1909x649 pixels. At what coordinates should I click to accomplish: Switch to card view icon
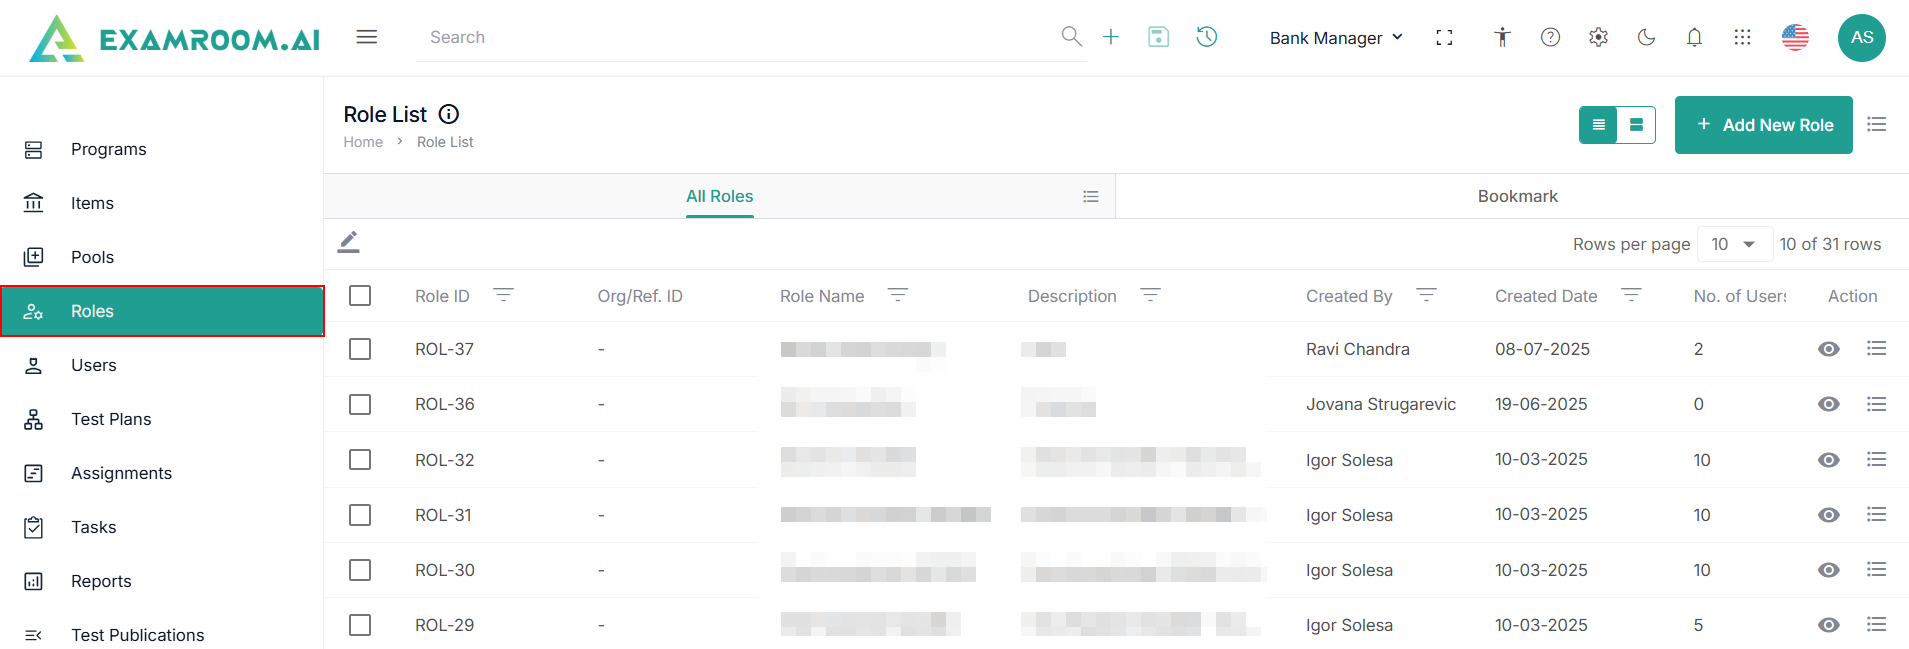pos(1636,125)
